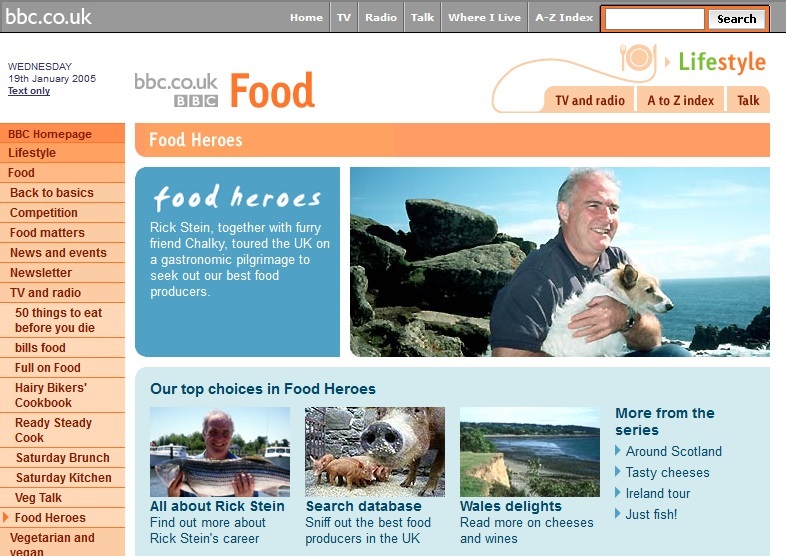Click the orange arrow marker beside Food Heroes
This screenshot has height=556, width=786.
tap(6, 517)
